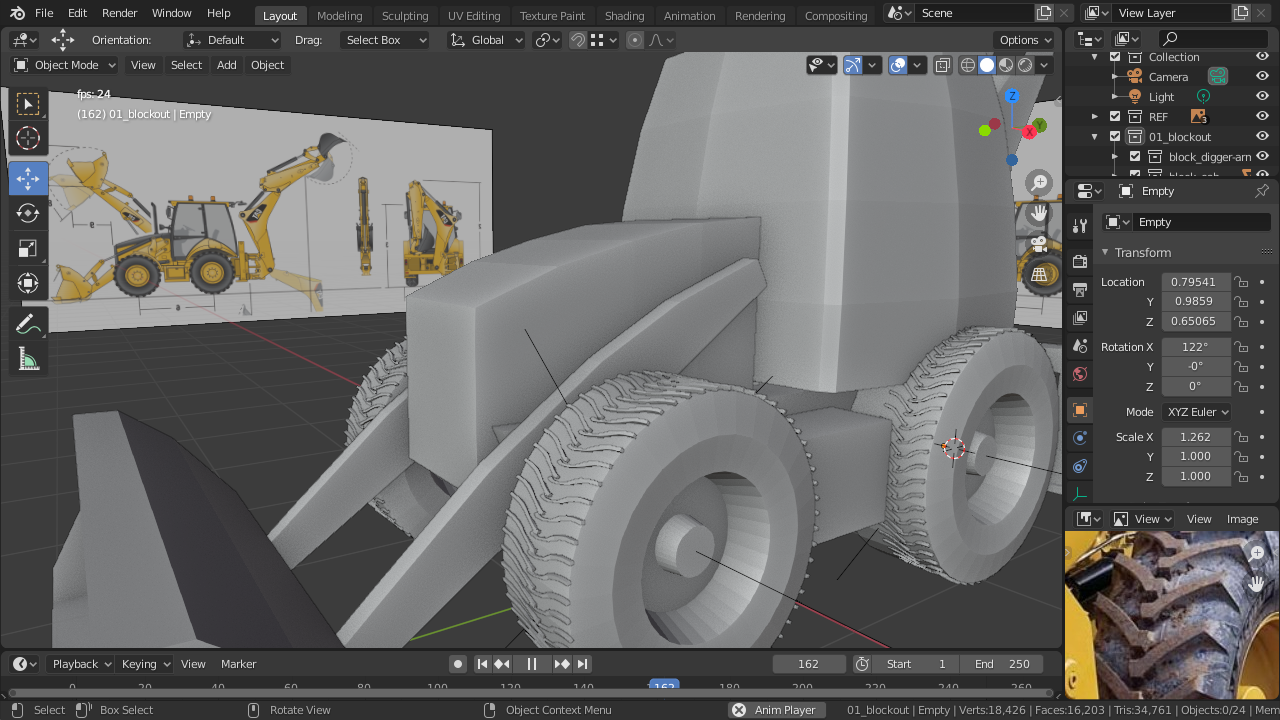Collapse the Transform panel

coord(1142,253)
